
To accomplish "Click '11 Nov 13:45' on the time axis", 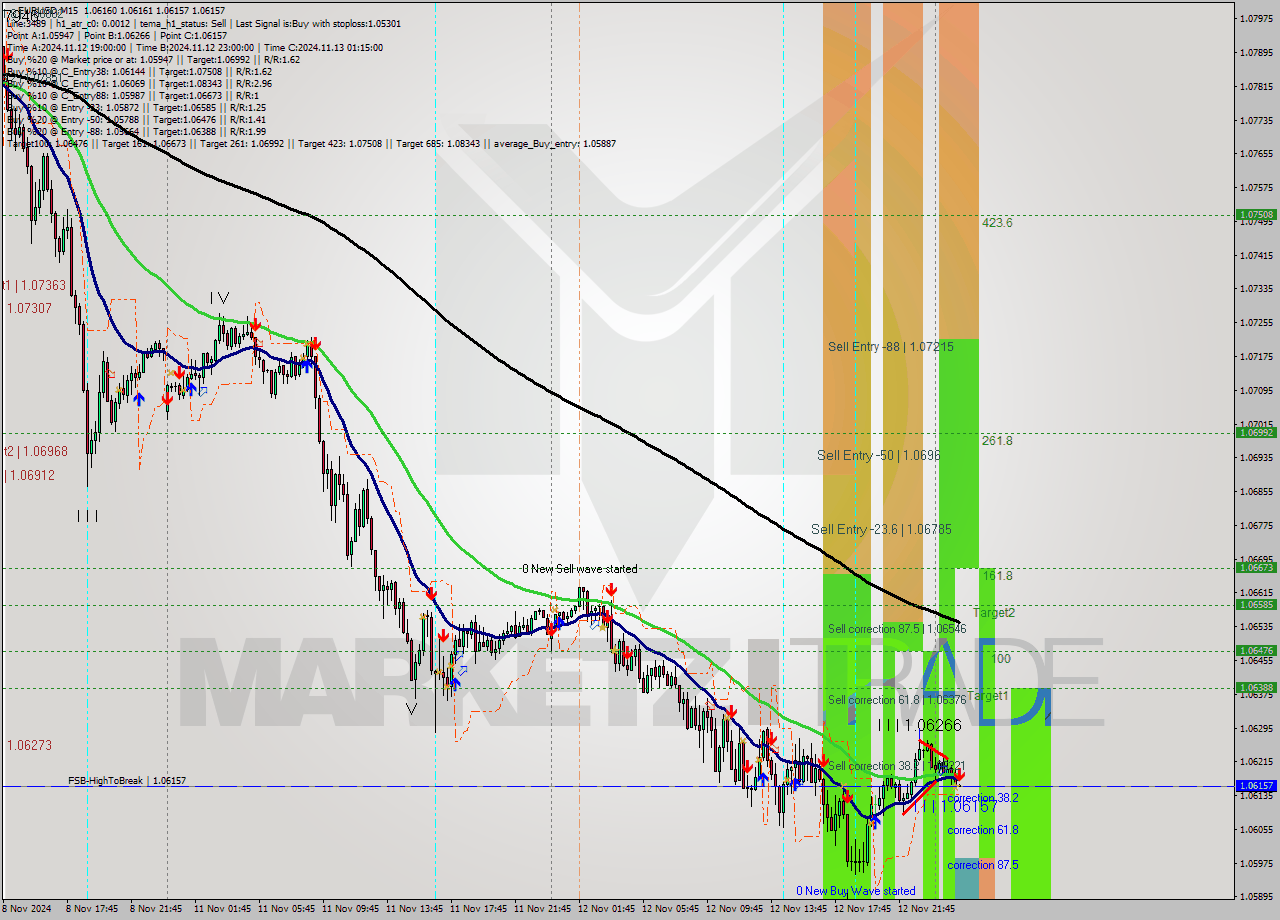I will click(x=414, y=909).
